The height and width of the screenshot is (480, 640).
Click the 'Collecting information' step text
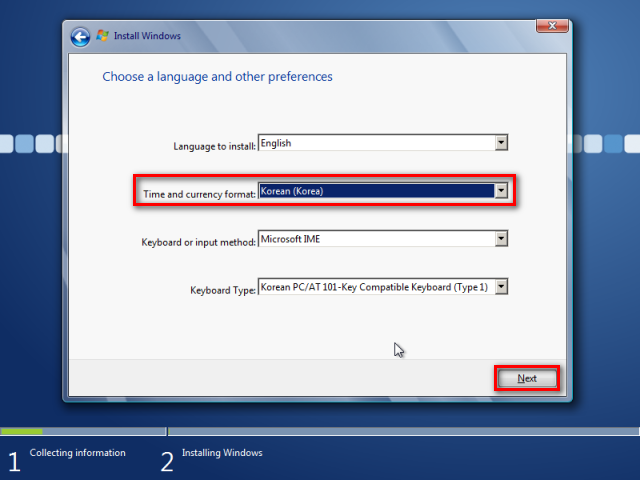tap(78, 453)
